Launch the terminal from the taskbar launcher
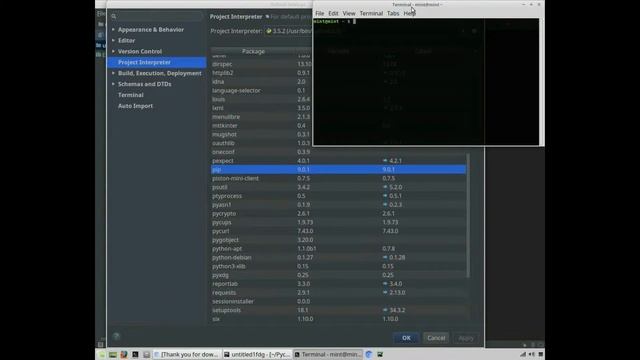This screenshot has height=360, width=640. point(135,355)
